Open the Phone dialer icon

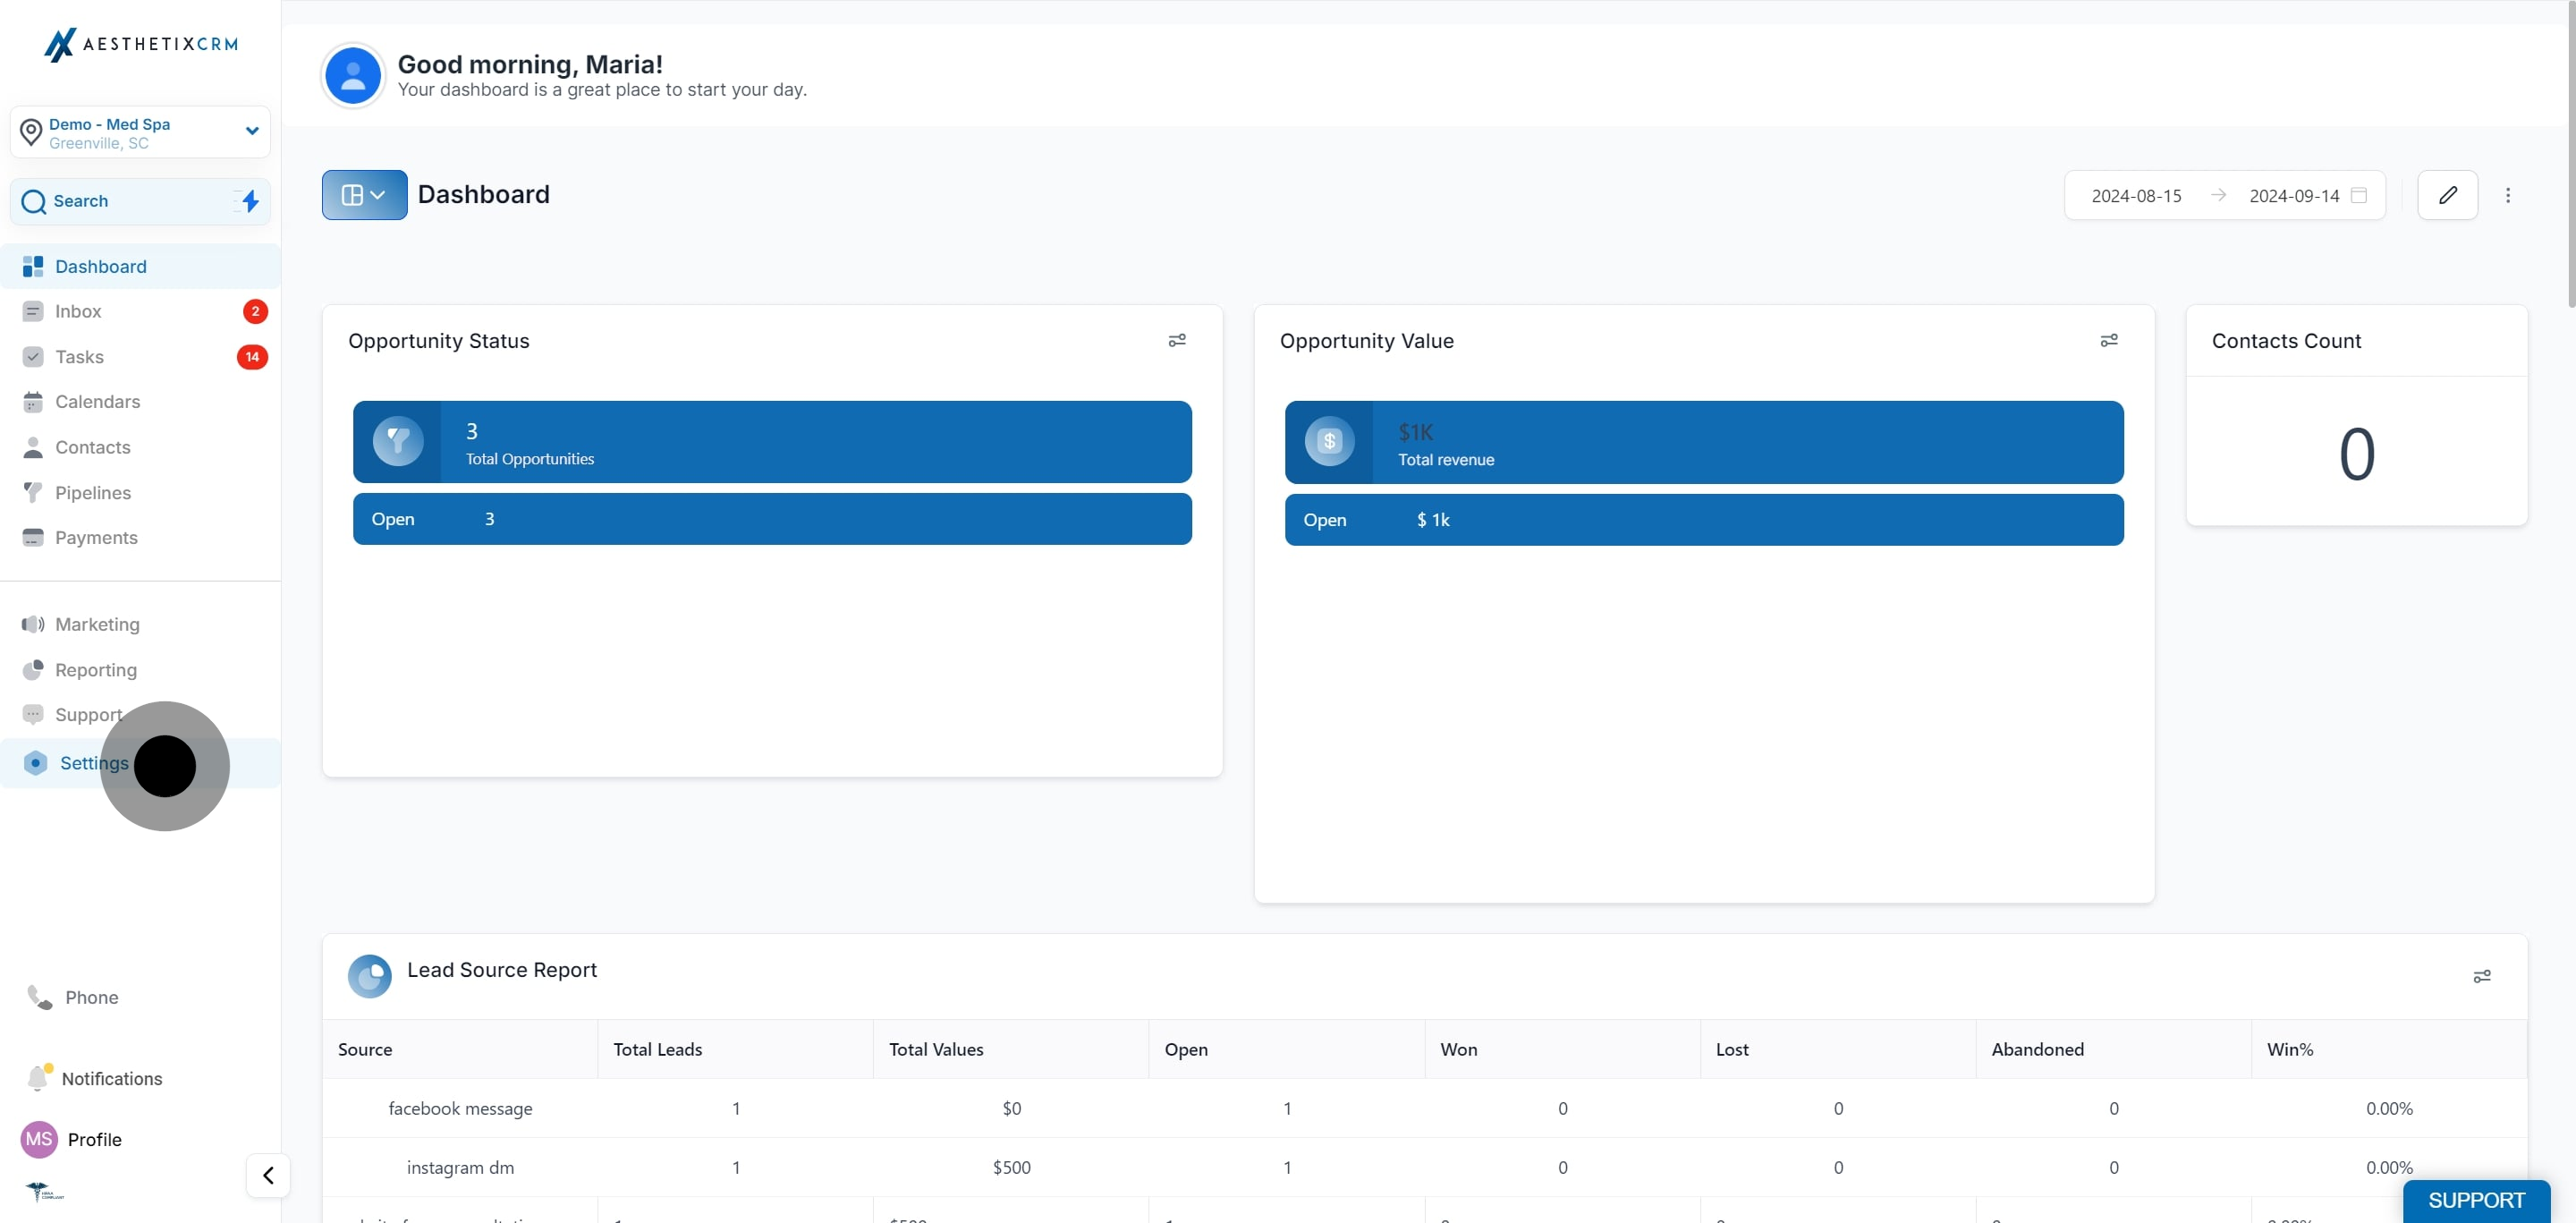tap(39, 997)
